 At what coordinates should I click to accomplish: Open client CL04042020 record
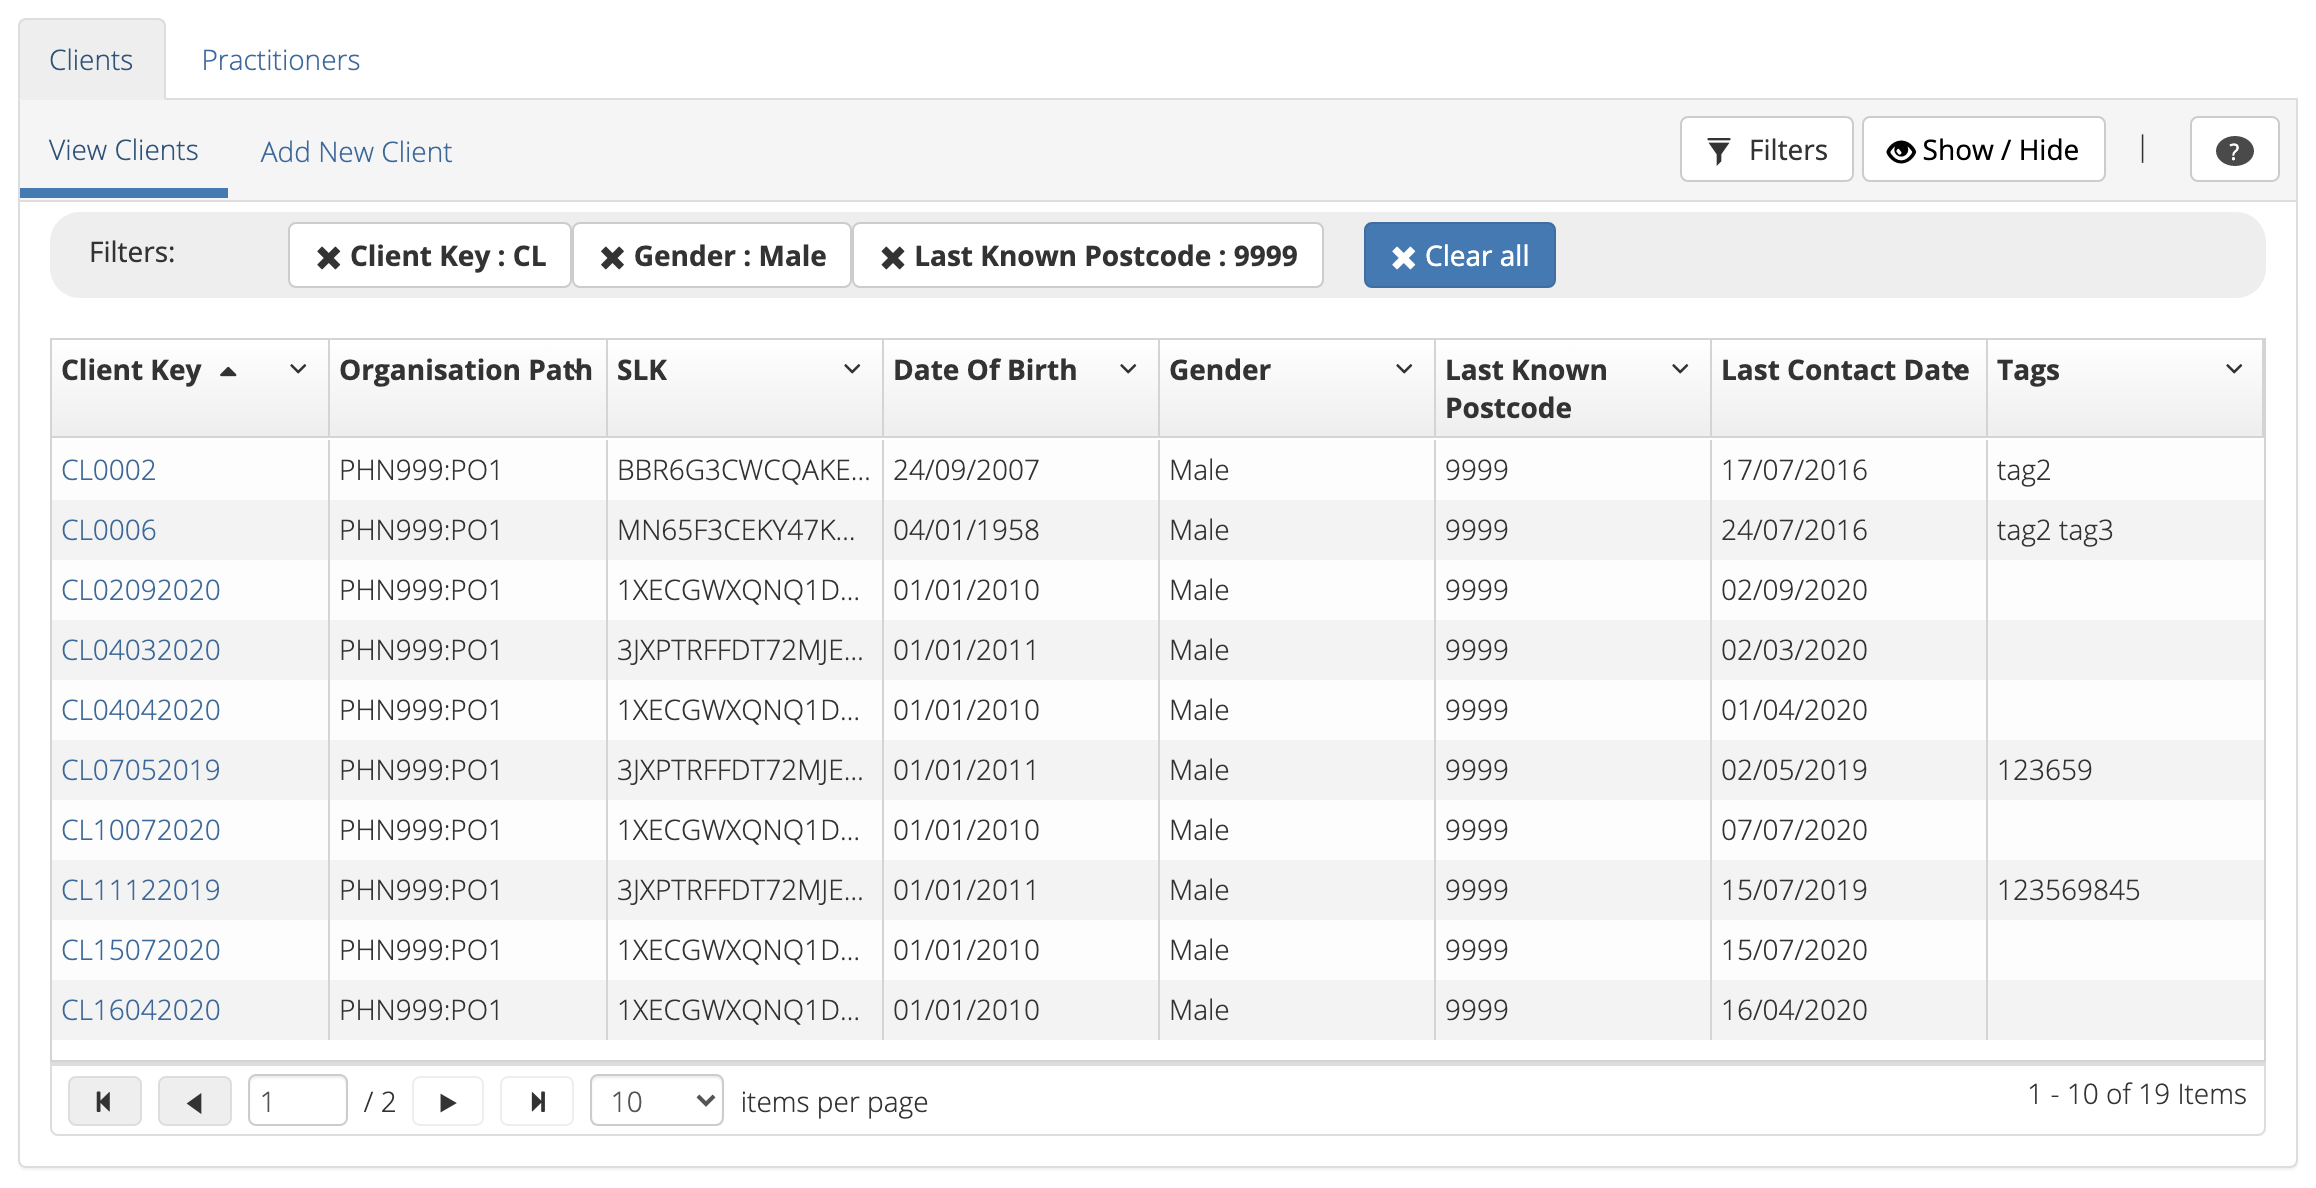pyautogui.click(x=141, y=710)
